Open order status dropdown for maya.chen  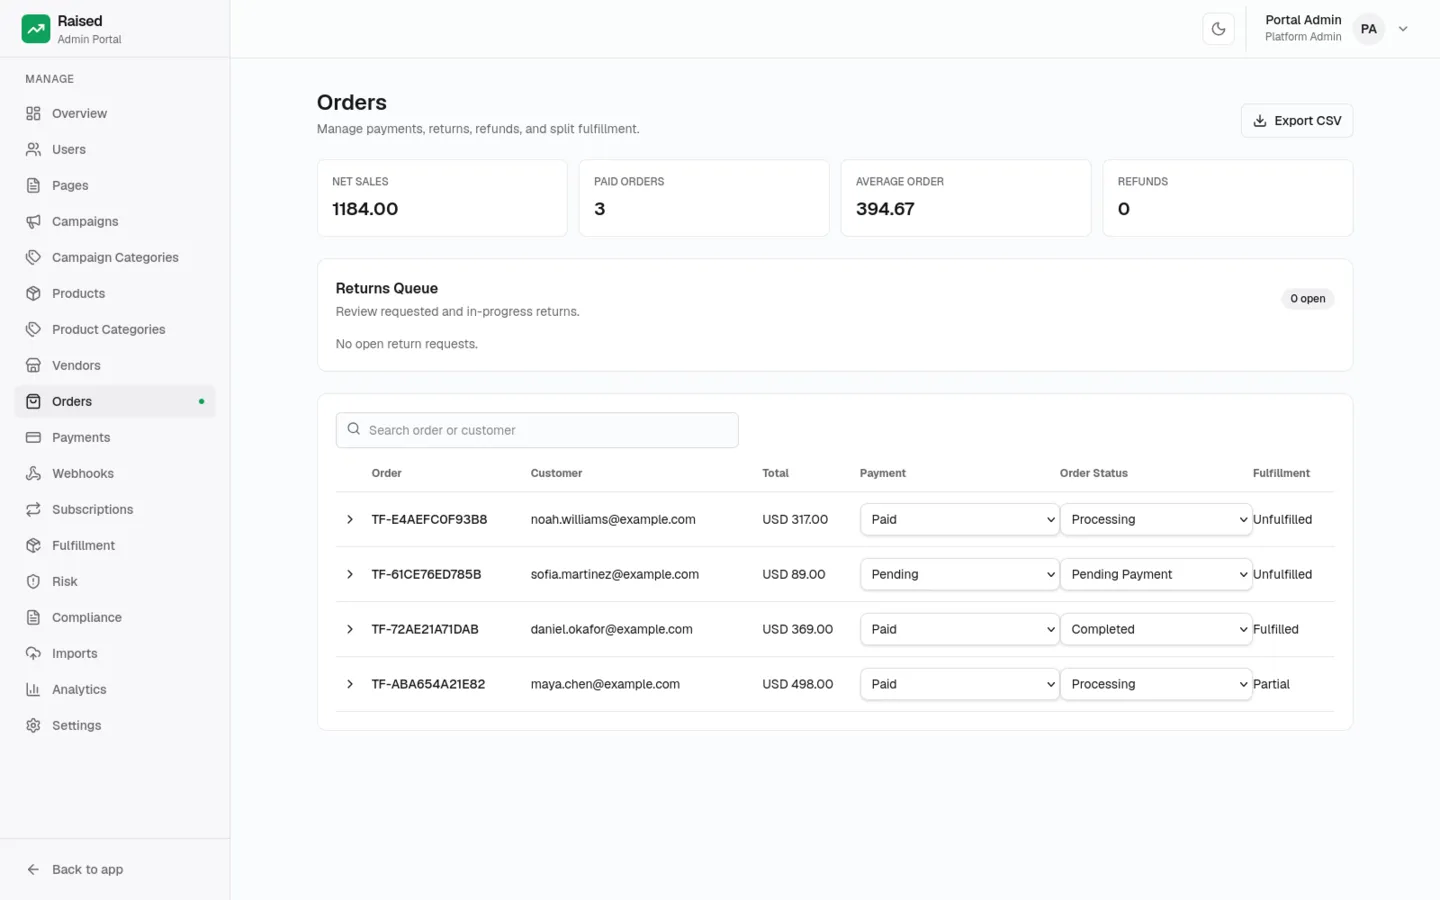click(1156, 684)
